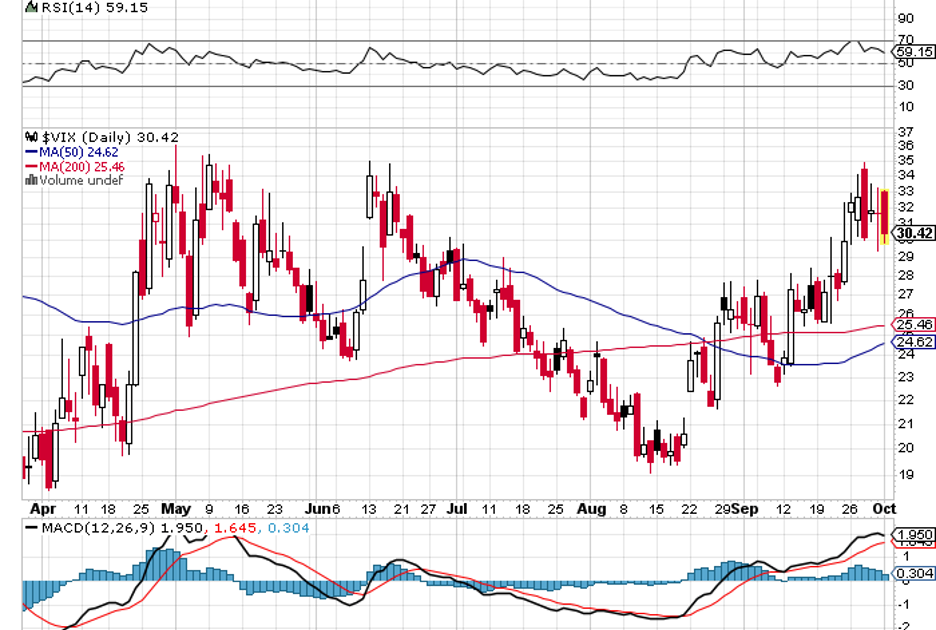Click the 30.42 last price flag
Screen dimensions: 936x630
click(x=914, y=235)
